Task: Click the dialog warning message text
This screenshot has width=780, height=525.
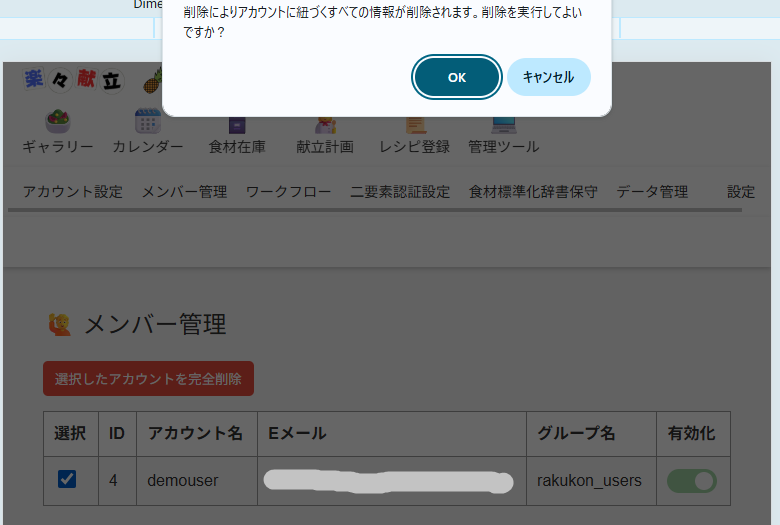Action: click(383, 22)
